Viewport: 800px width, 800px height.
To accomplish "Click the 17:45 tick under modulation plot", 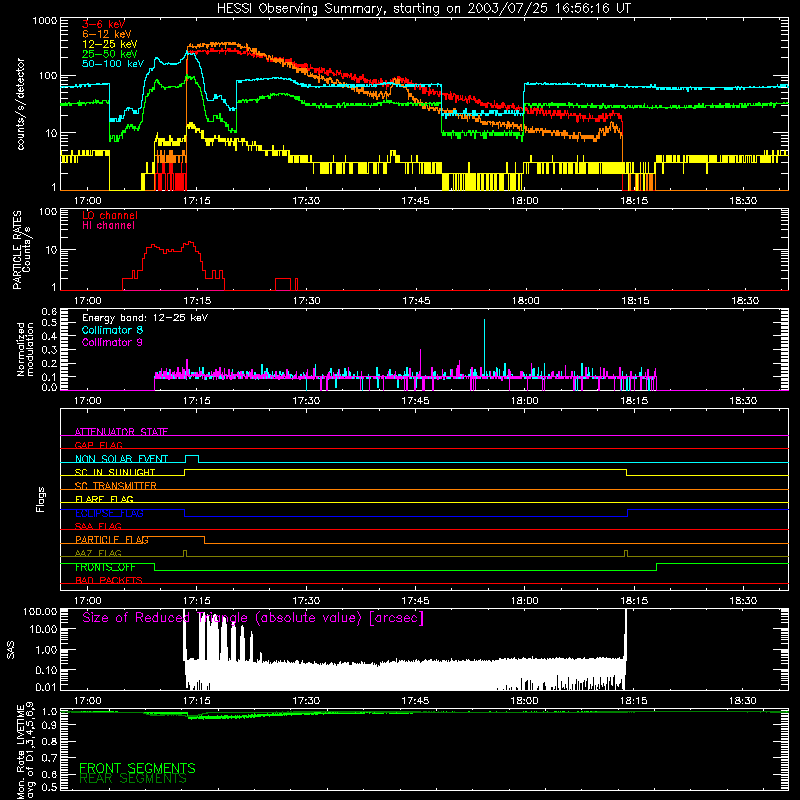I will 415,401.
